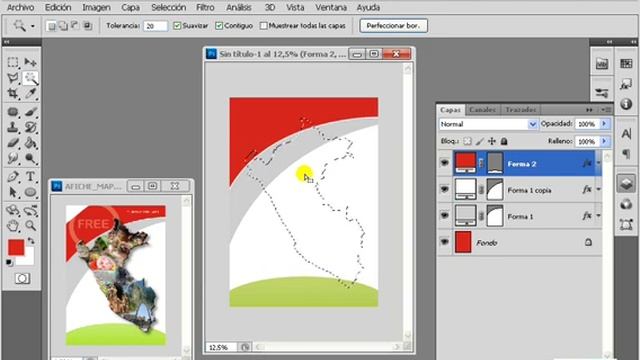640x360 pixels.
Task: Open the Filtro menu
Action: click(205, 7)
